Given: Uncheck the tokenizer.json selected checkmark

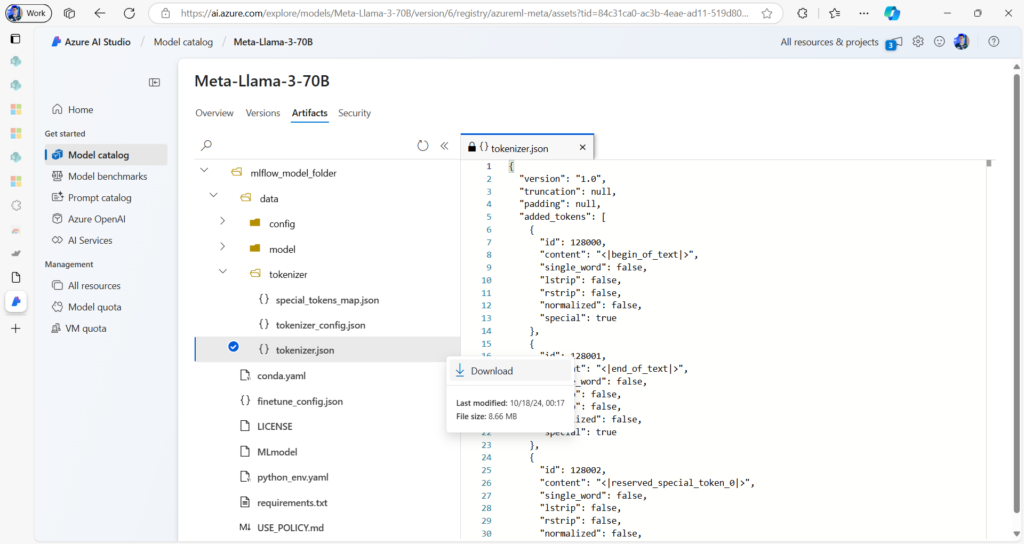Looking at the screenshot, I should click(x=233, y=347).
